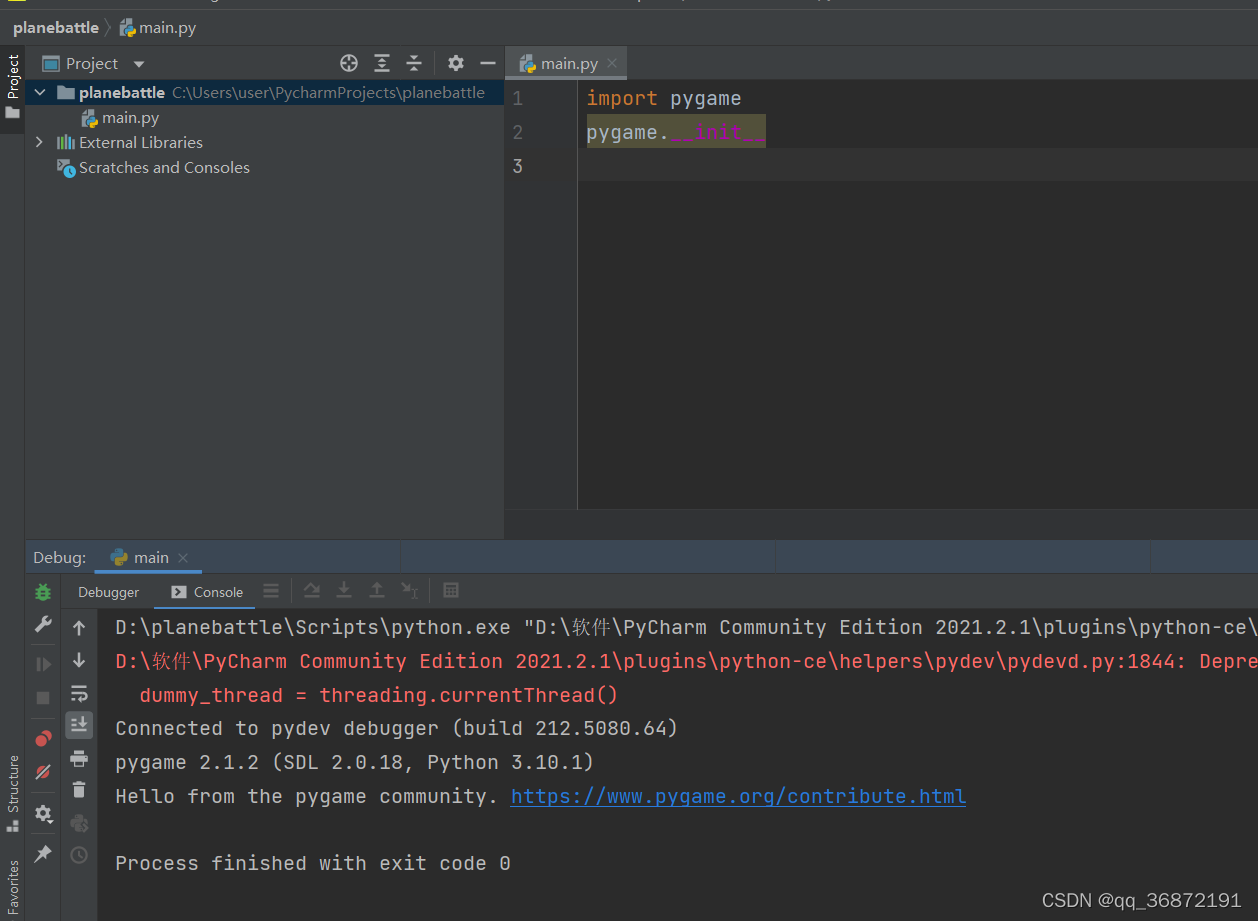
Task: Switch to the Console tab
Action: [207, 592]
